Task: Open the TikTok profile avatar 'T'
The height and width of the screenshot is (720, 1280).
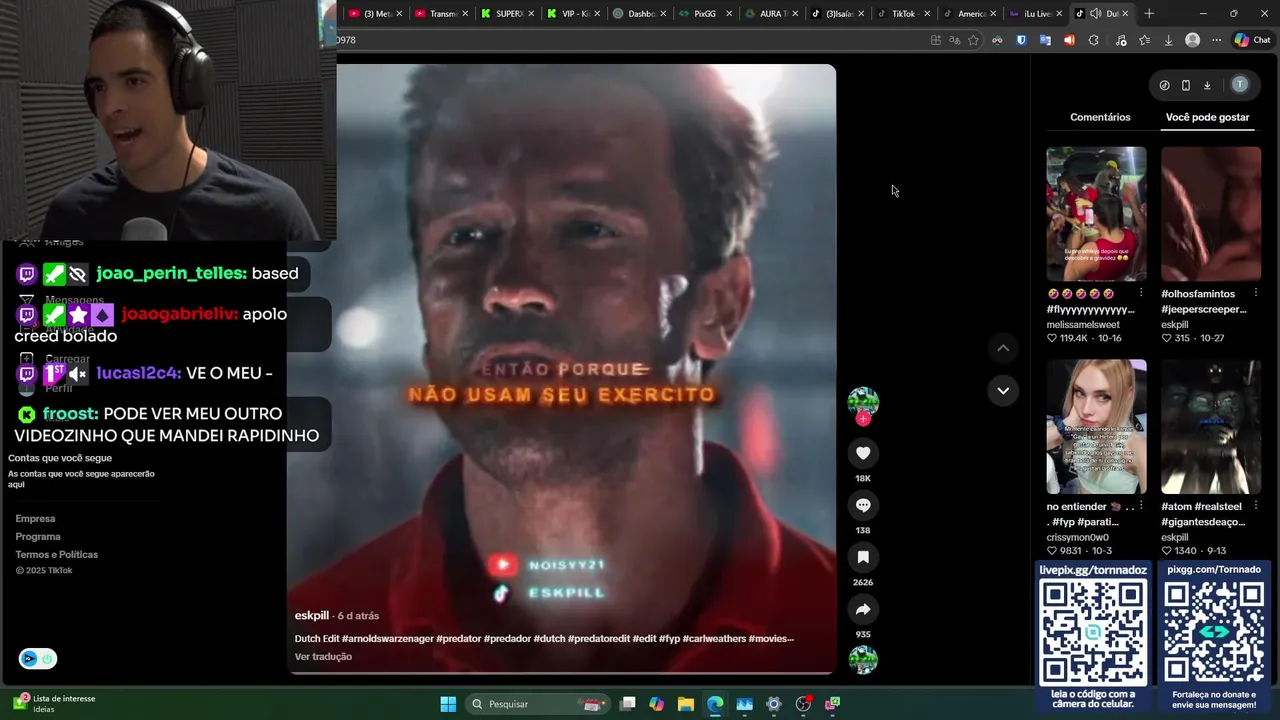Action: point(1240,85)
